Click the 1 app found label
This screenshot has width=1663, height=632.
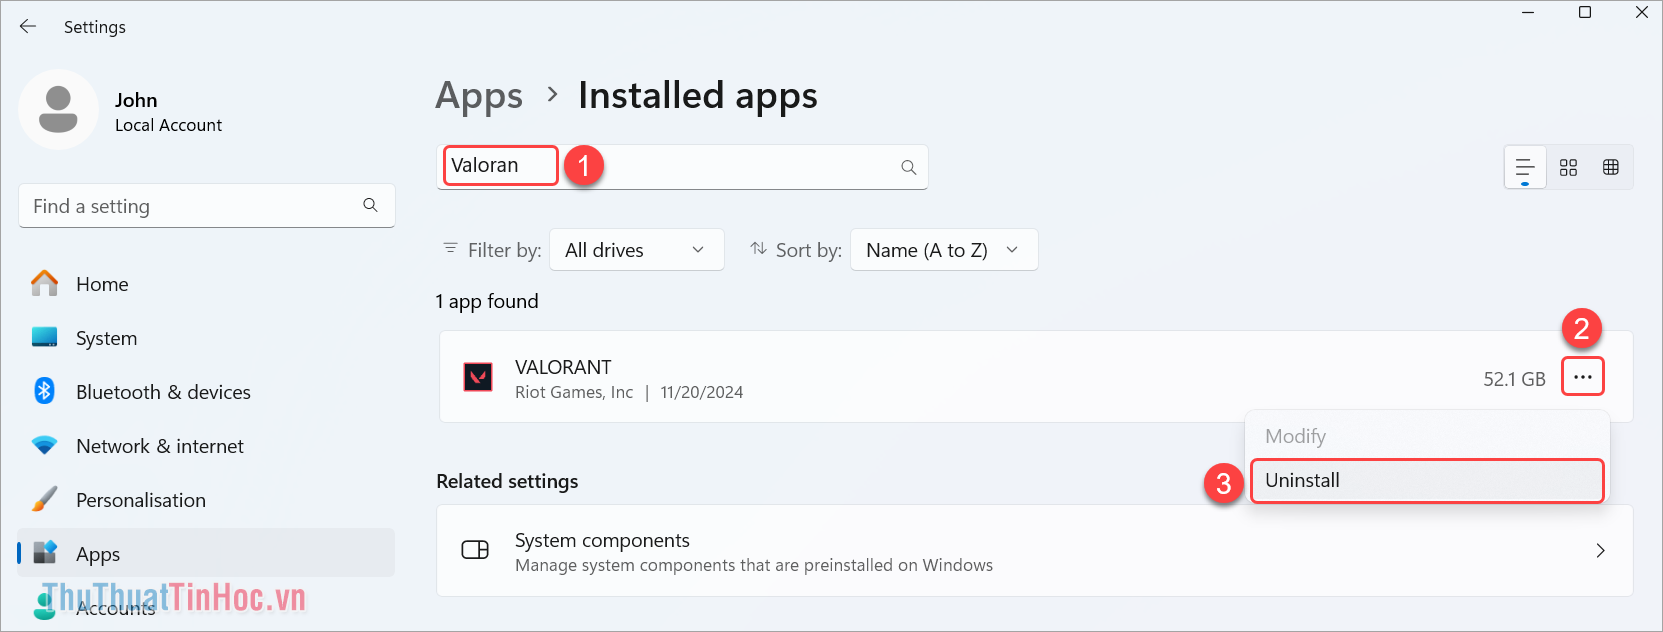point(487,301)
